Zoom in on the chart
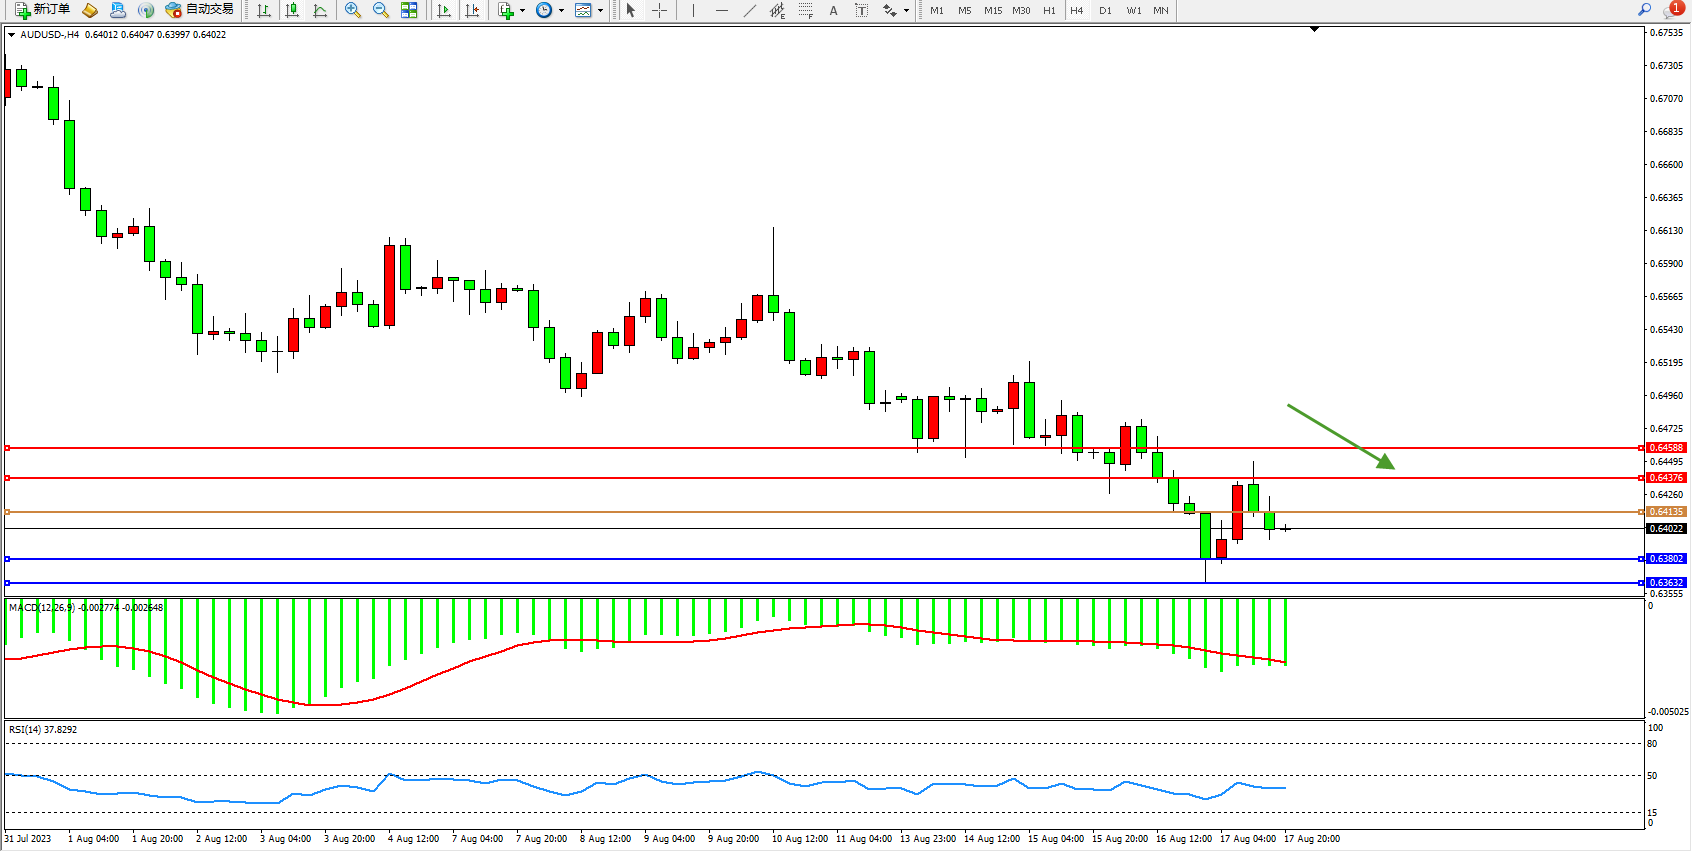This screenshot has height=852, width=1692. pyautogui.click(x=353, y=10)
